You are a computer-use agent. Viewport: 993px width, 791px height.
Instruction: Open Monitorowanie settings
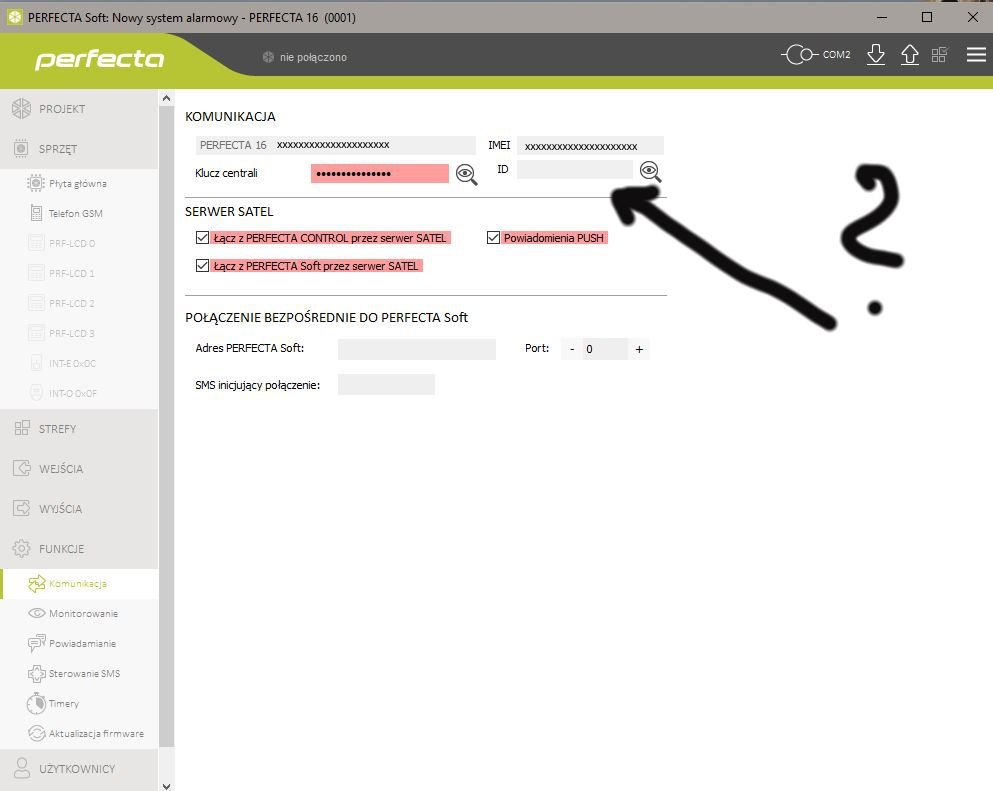[x=79, y=613]
